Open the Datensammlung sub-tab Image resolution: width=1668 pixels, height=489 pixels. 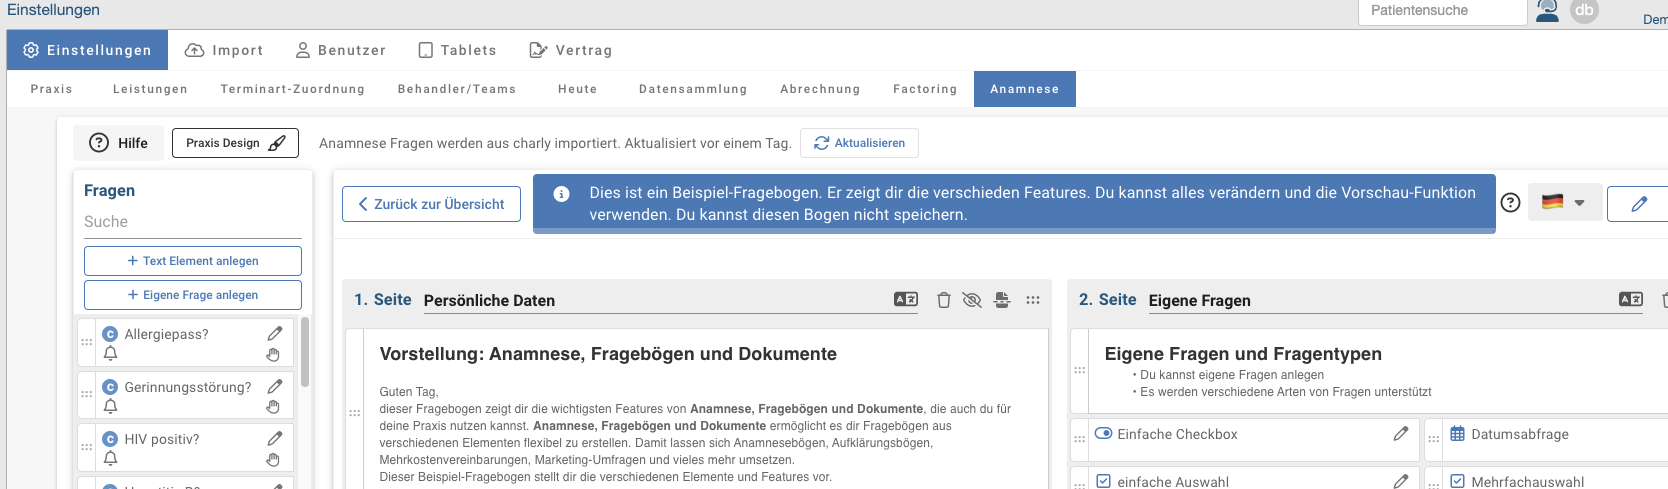pos(693,89)
